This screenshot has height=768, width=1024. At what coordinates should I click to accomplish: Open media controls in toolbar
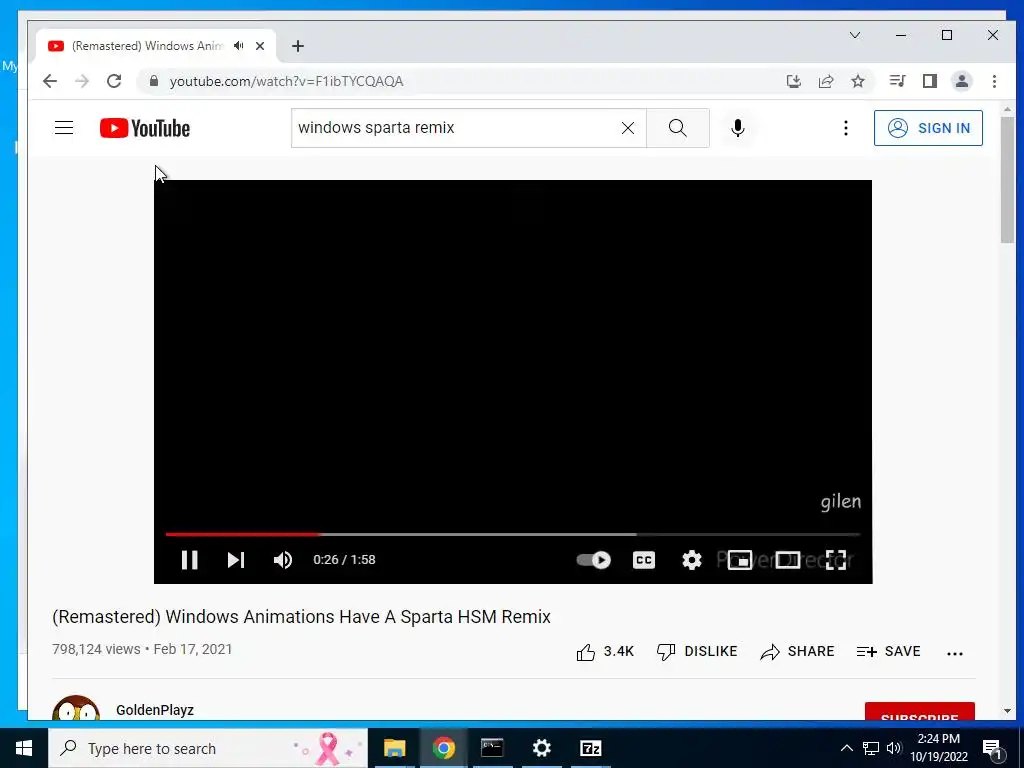coord(897,81)
